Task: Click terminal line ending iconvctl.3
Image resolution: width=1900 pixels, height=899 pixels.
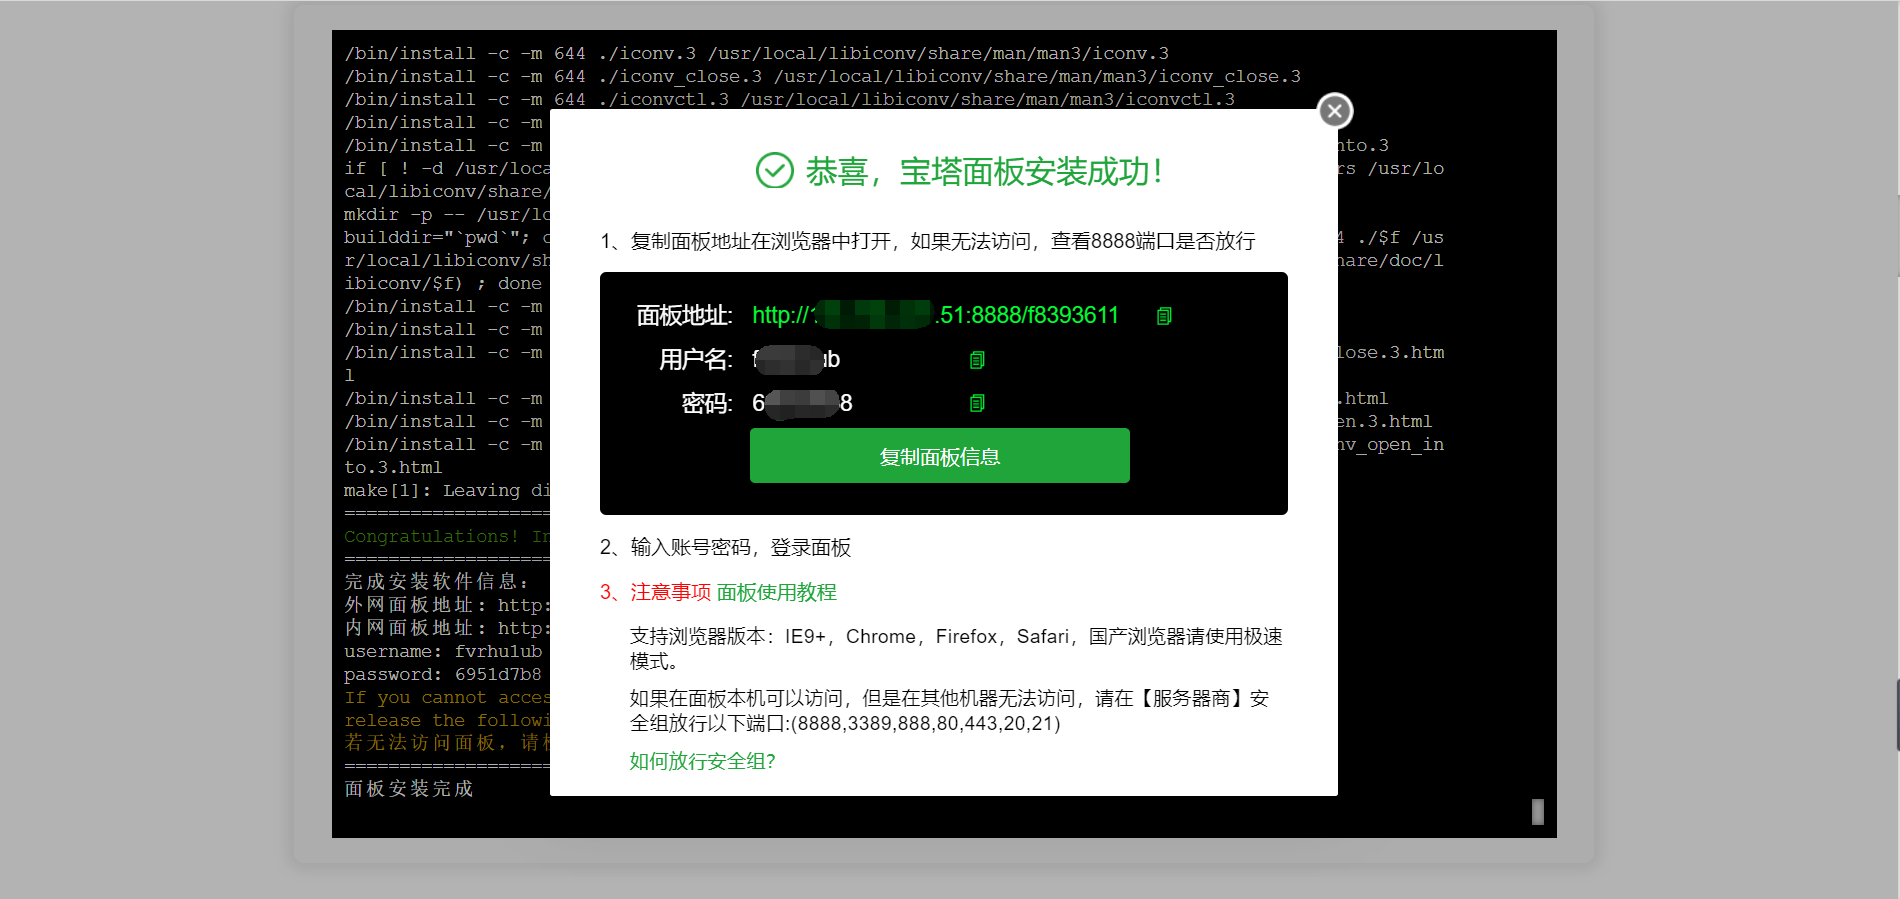Action: [x=789, y=99]
